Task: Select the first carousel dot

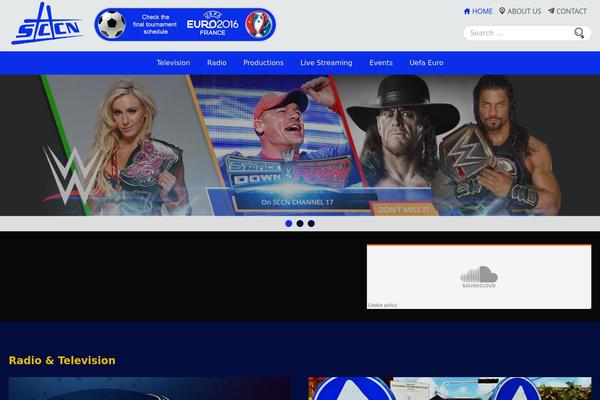Action: coord(289,223)
